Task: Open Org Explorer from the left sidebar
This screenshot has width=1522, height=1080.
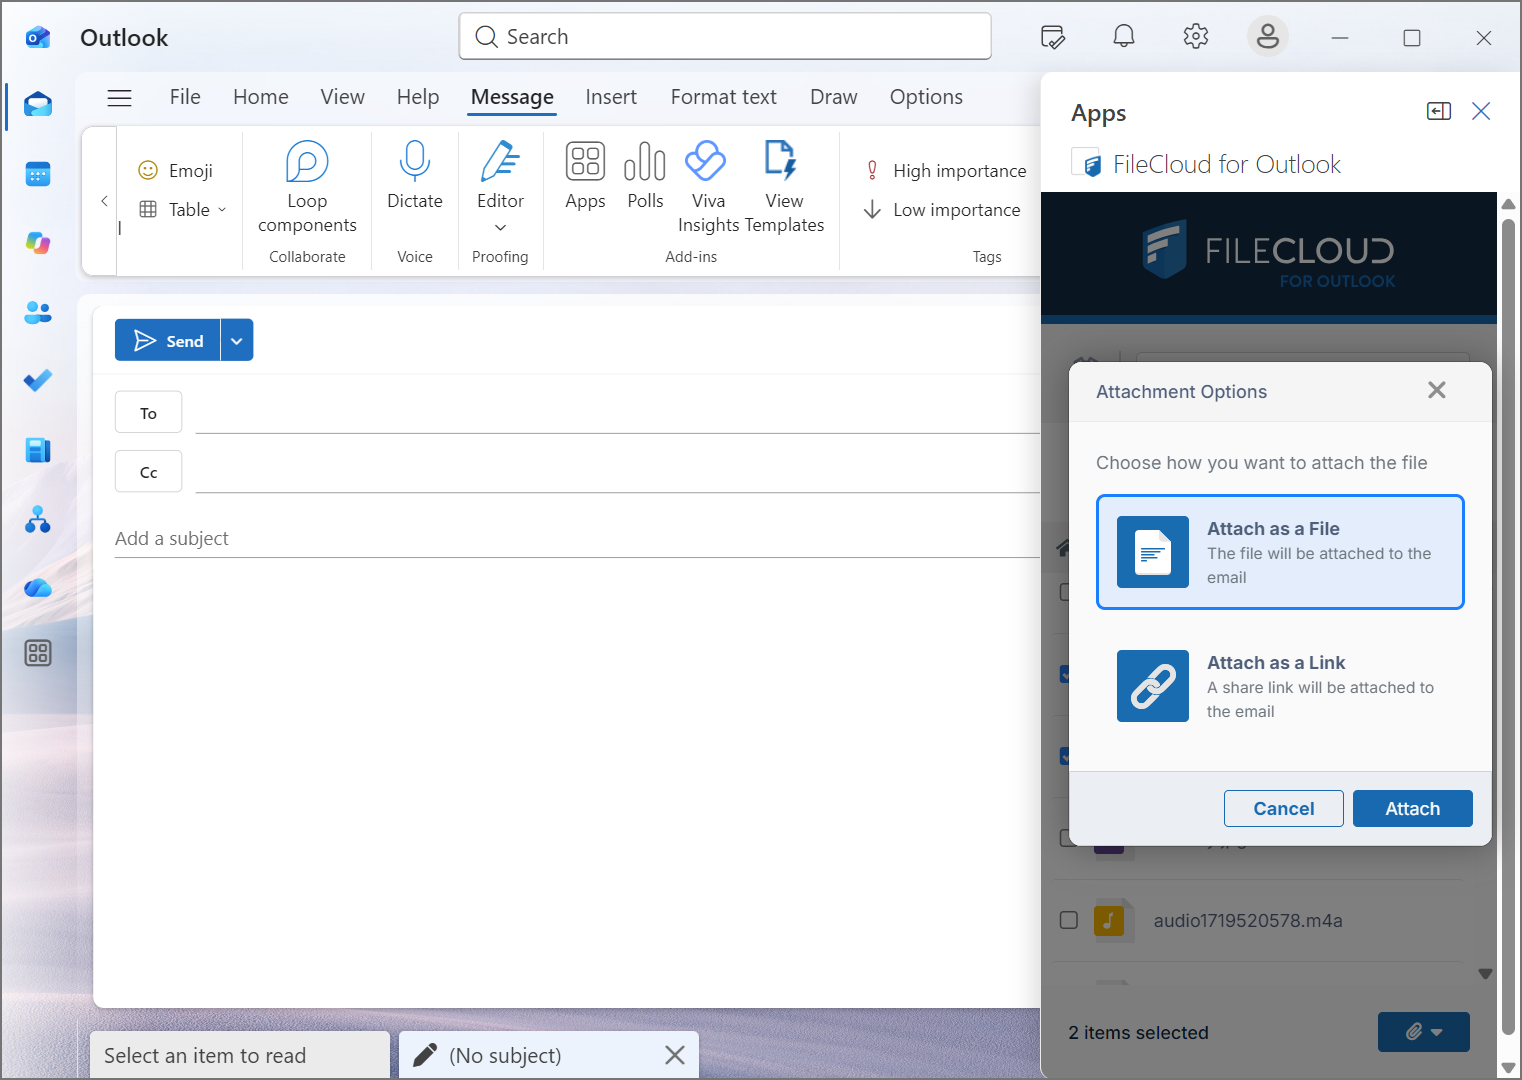Action: [x=38, y=519]
